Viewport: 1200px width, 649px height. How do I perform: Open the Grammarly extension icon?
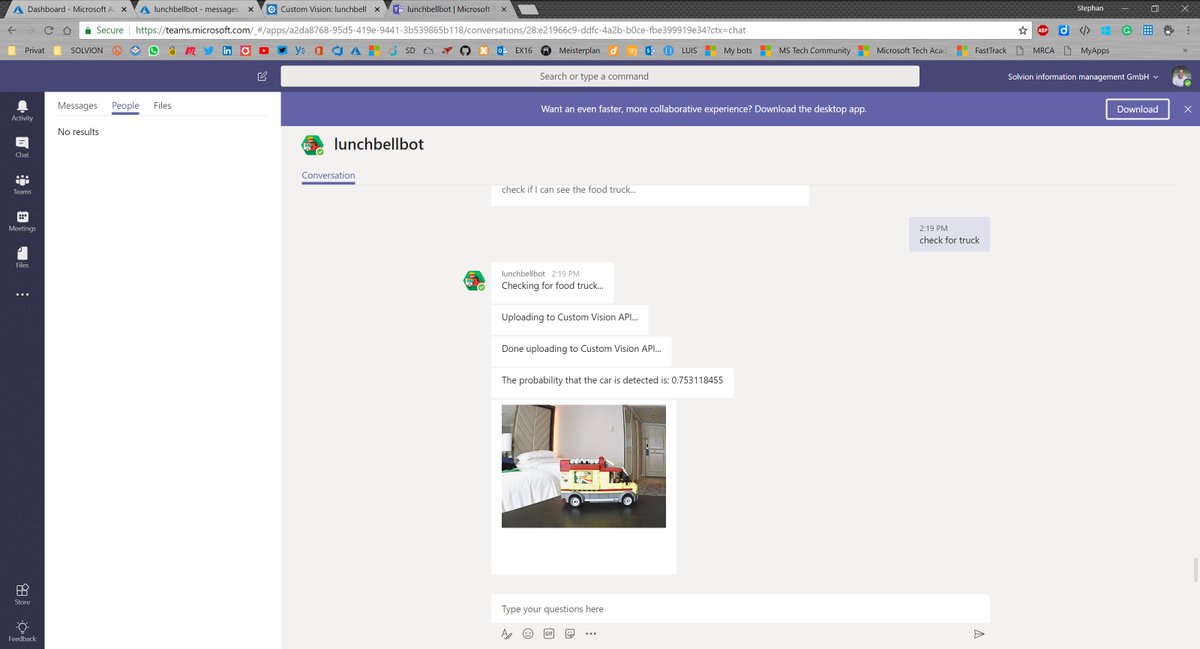[x=1127, y=30]
